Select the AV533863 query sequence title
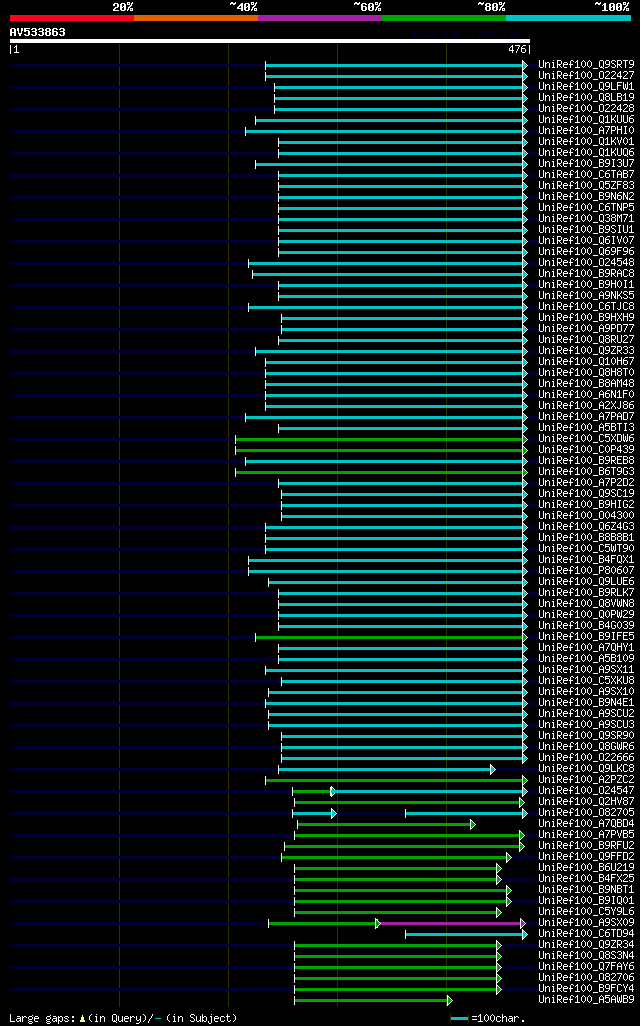 click(37, 32)
